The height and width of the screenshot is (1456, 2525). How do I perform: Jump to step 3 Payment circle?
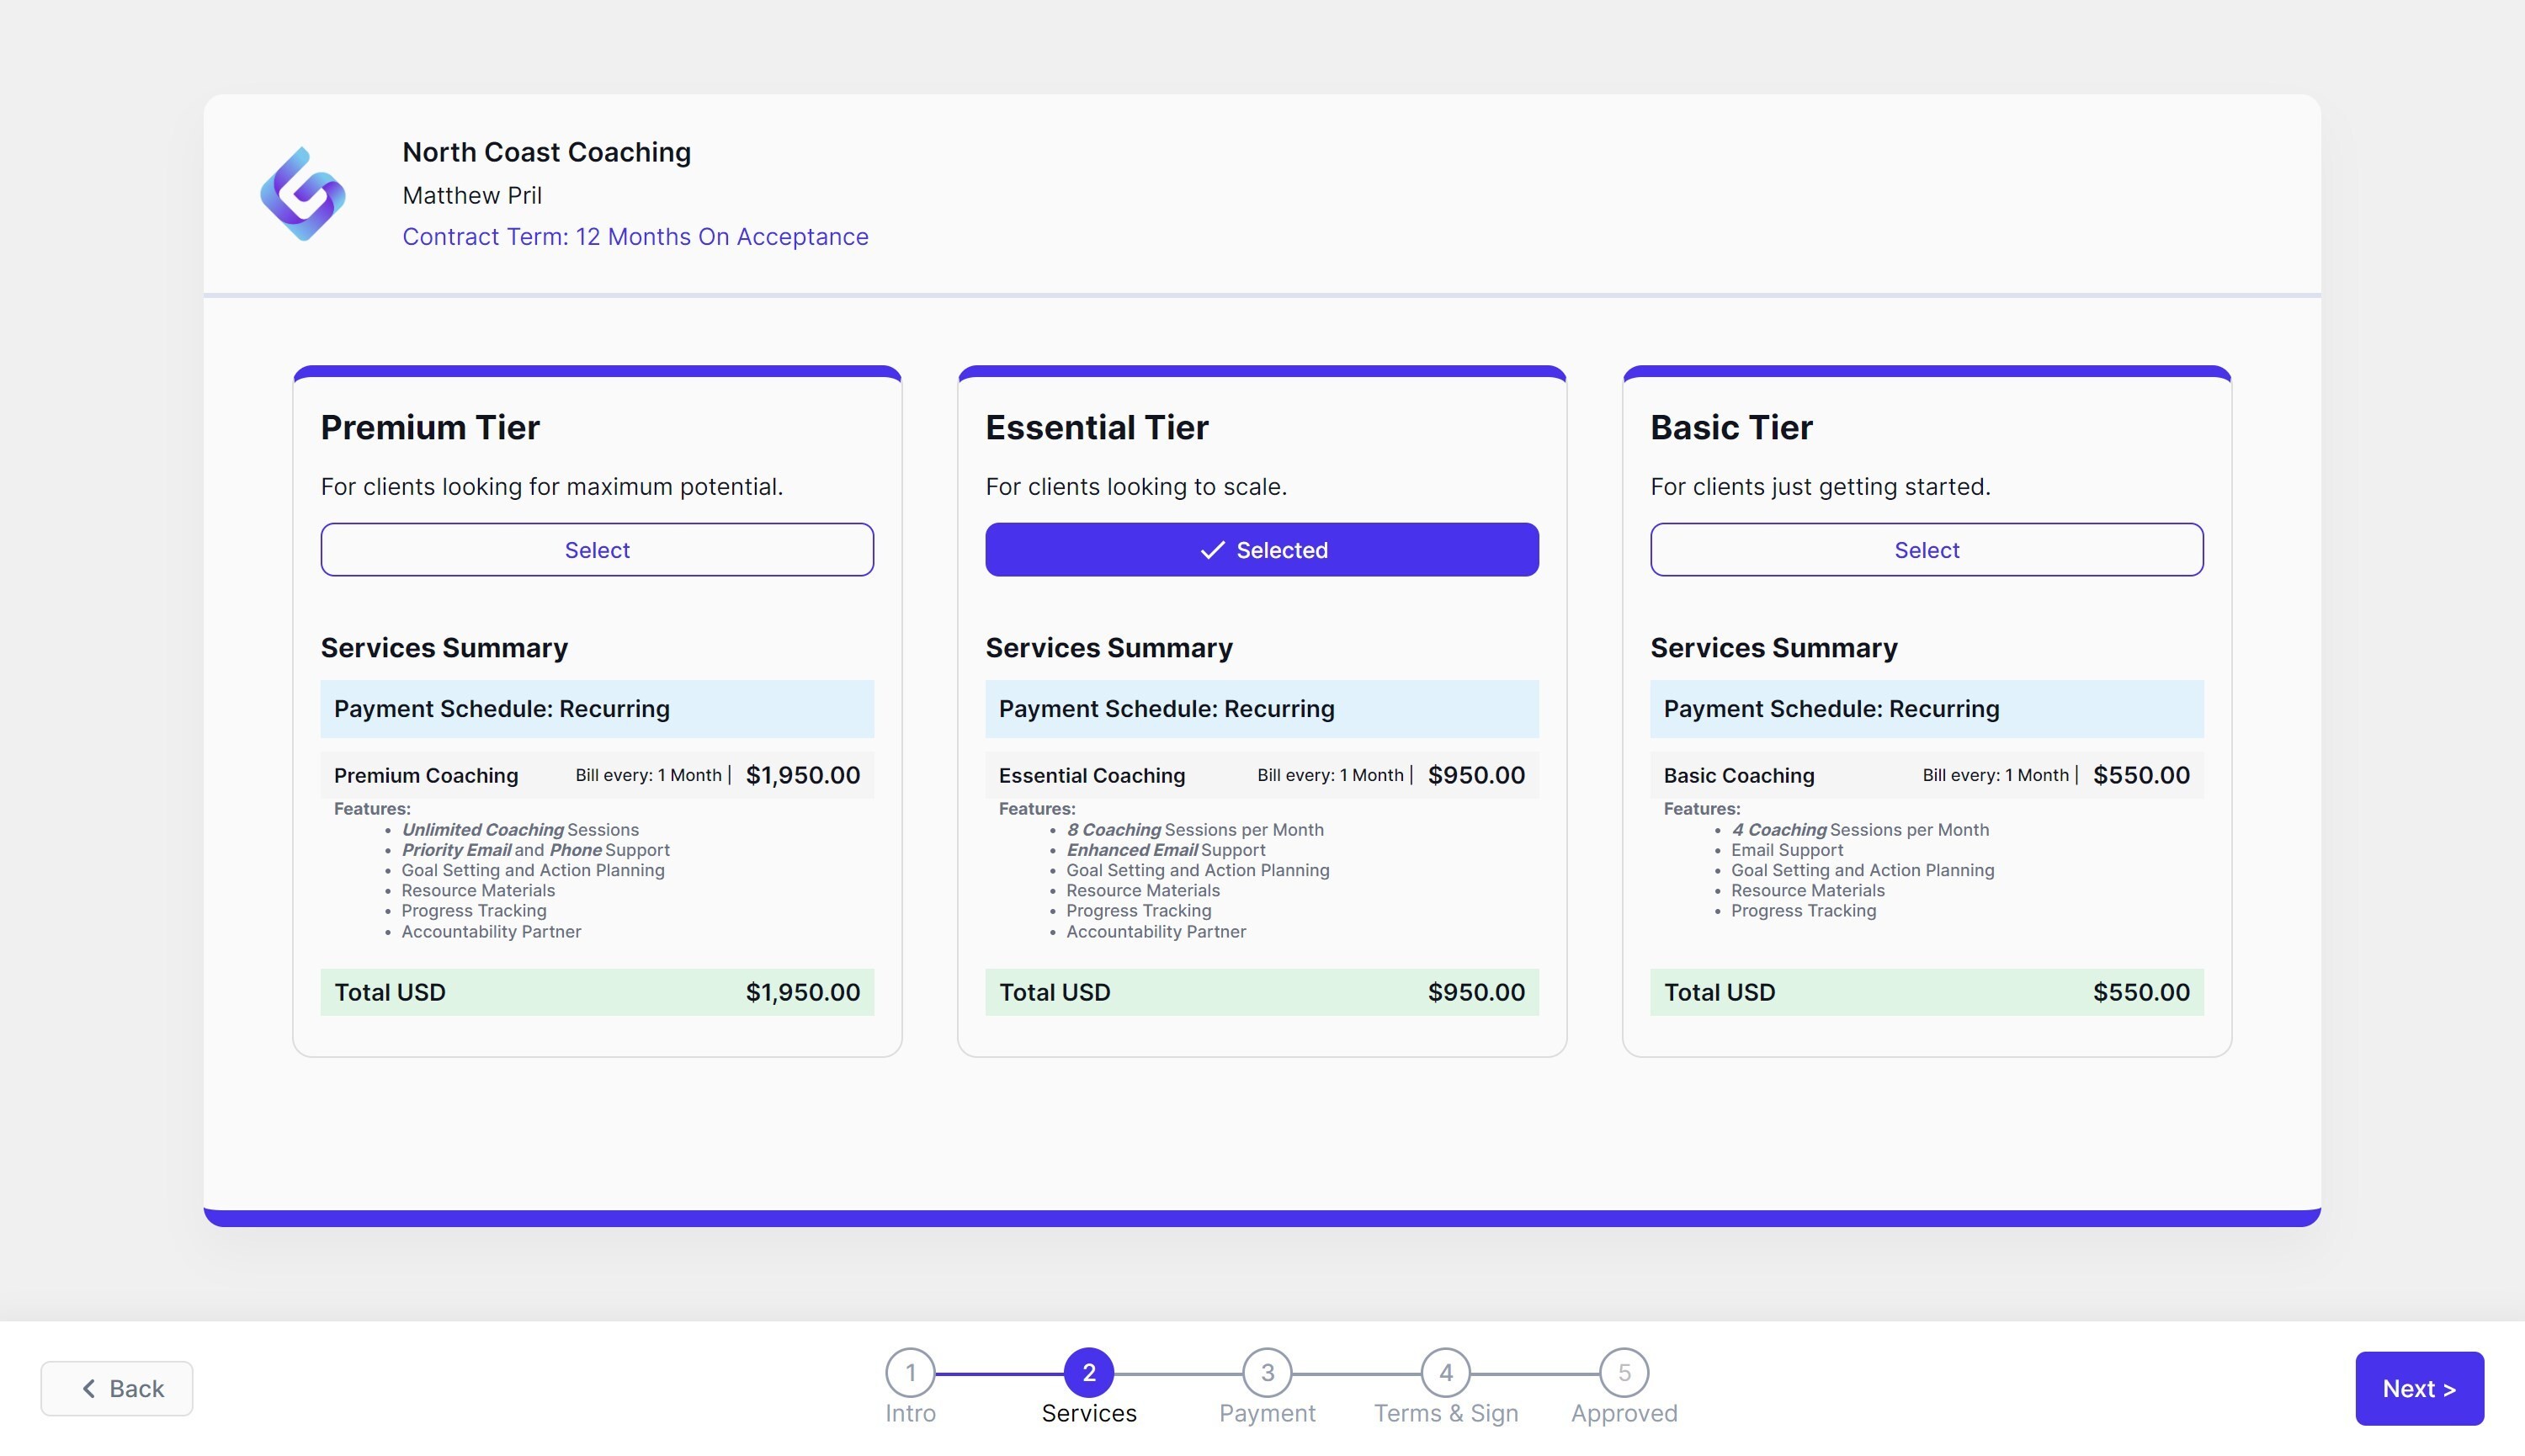tap(1267, 1373)
